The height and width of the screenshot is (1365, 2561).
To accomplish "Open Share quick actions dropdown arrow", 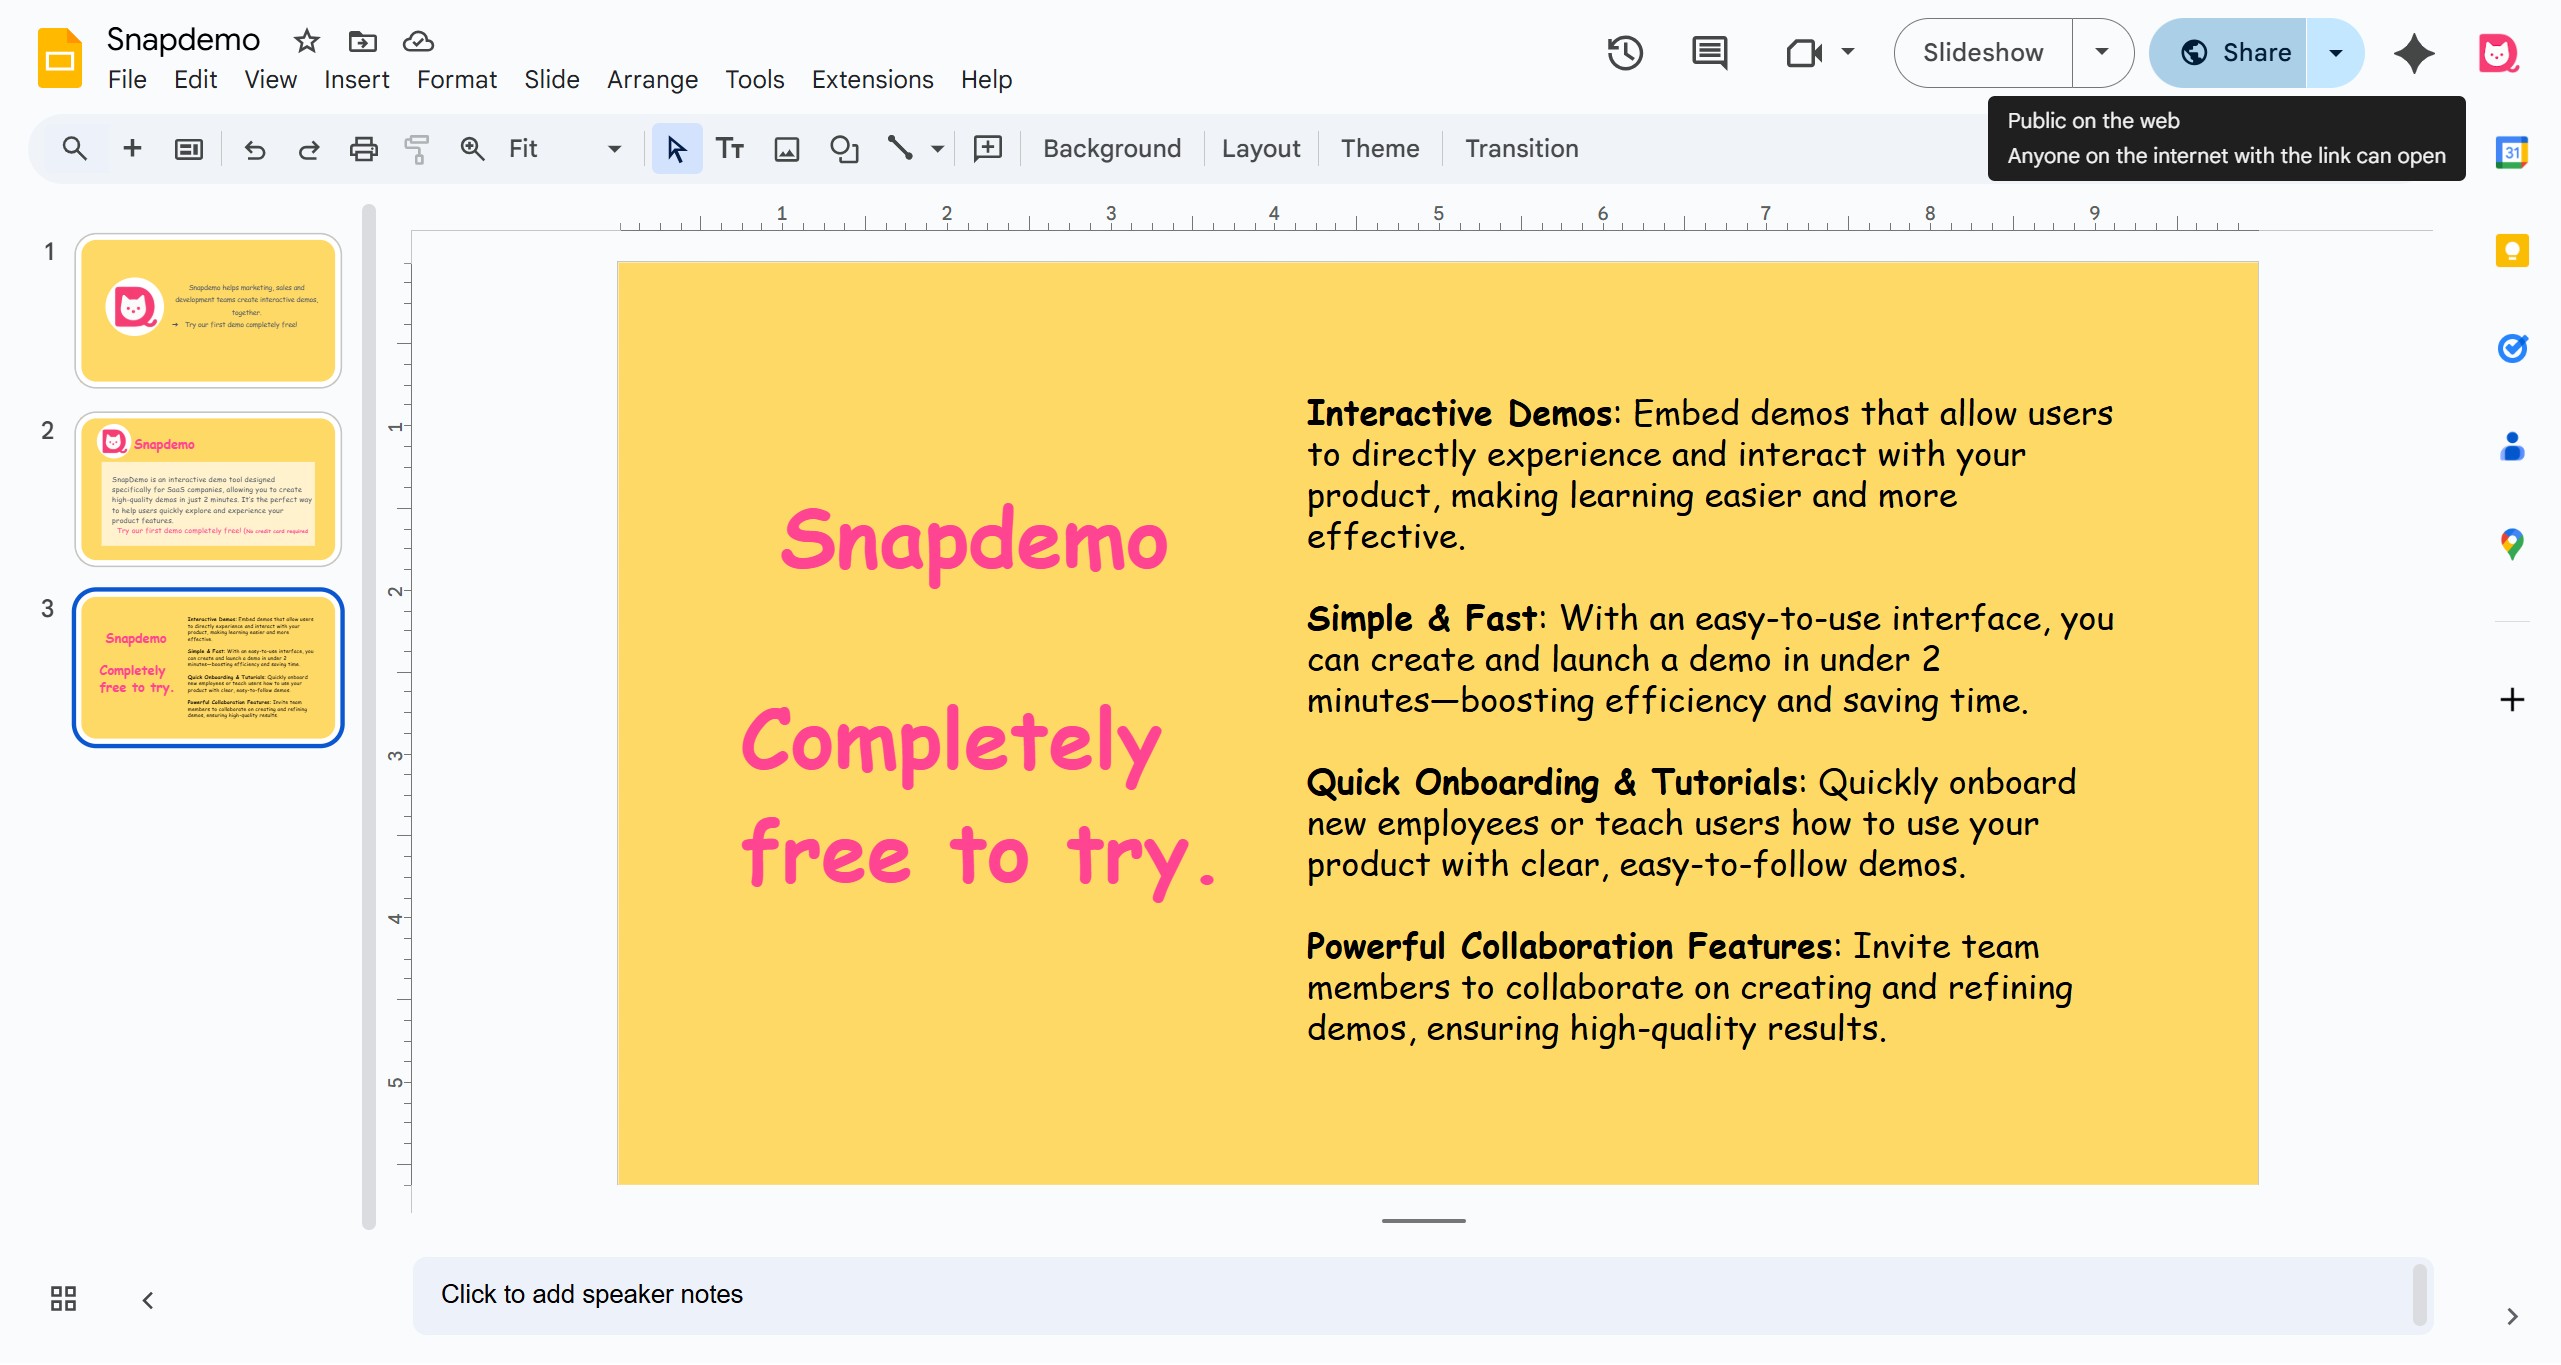I will pos(2336,53).
